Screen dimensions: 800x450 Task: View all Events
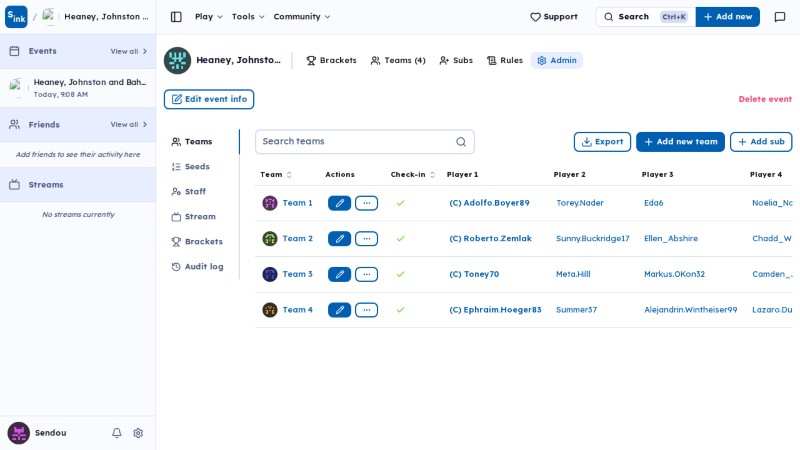click(129, 51)
